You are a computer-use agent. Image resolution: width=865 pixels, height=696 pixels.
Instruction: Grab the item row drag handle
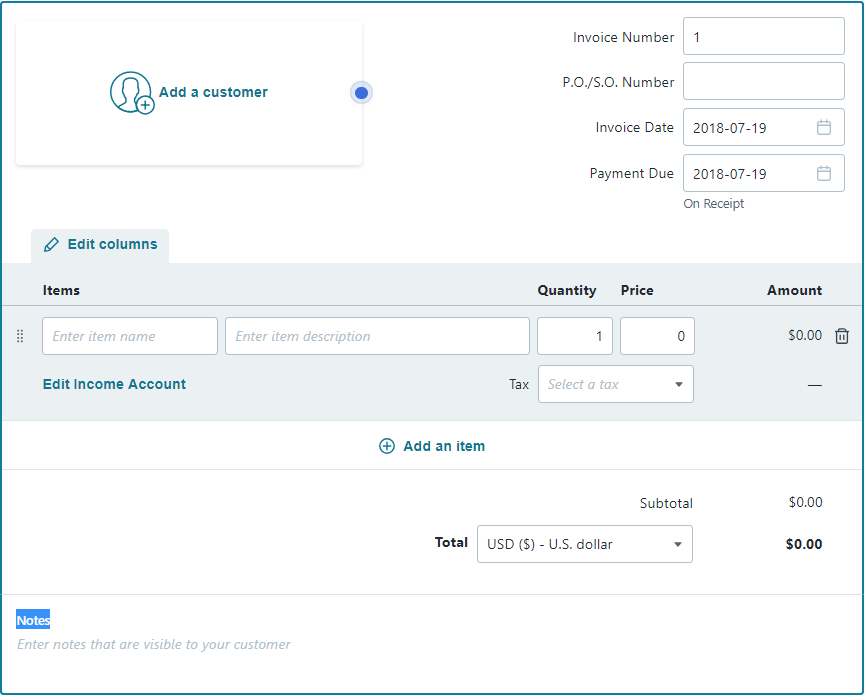(20, 336)
